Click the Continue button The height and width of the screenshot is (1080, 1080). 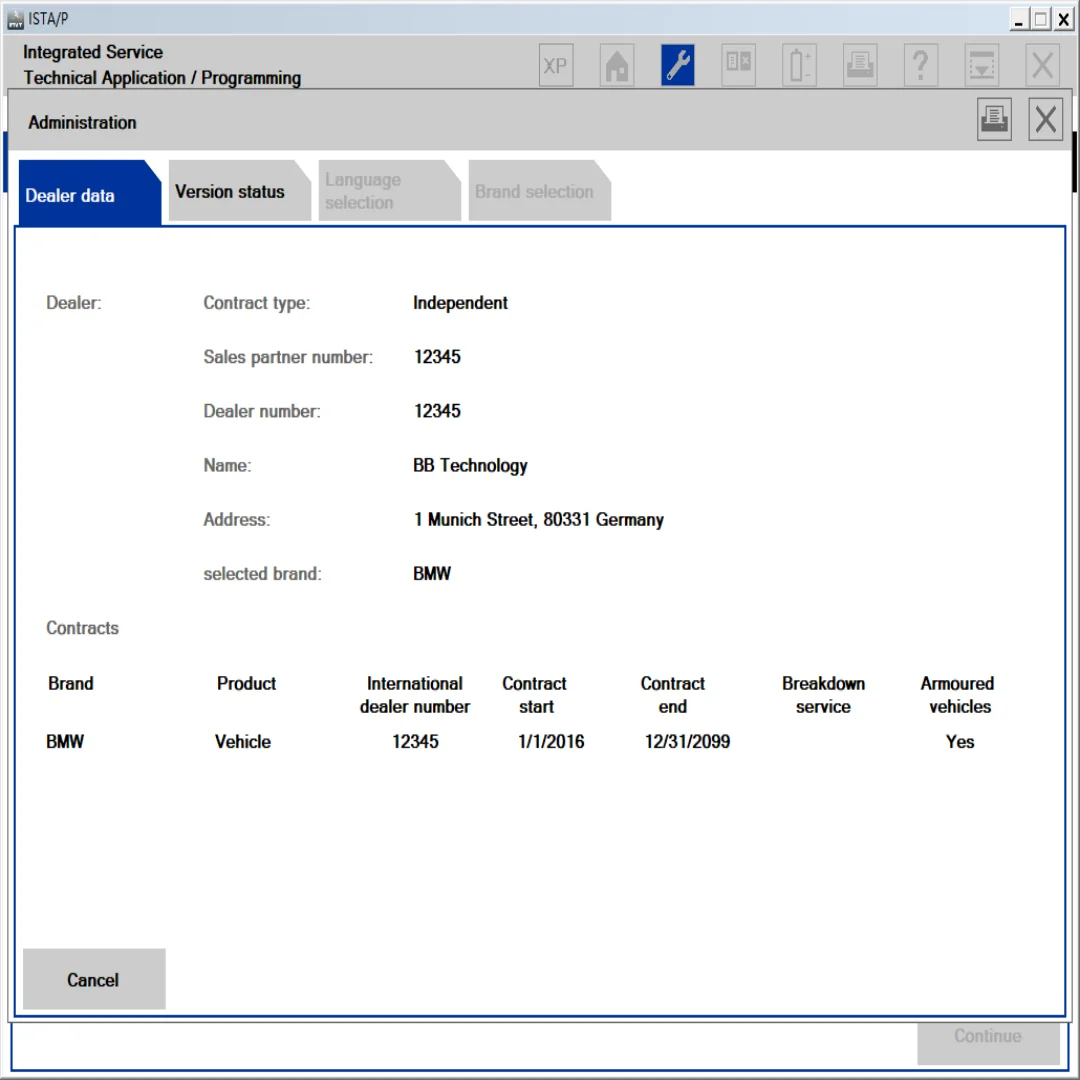(988, 1039)
